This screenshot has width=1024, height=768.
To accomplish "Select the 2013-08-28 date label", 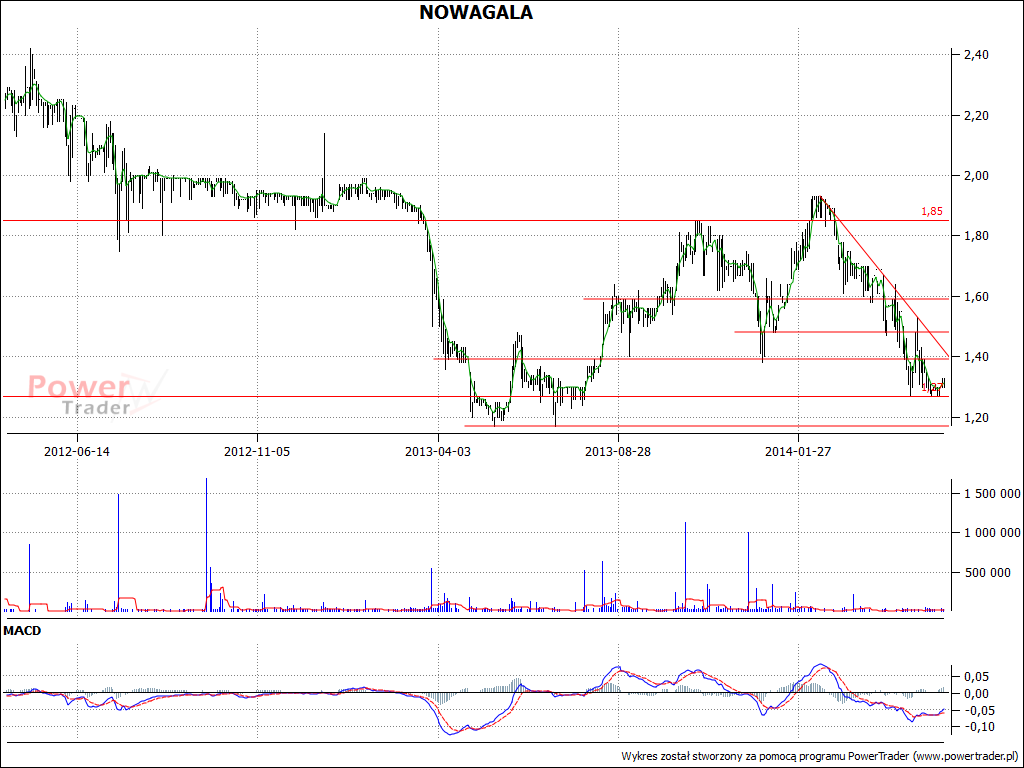I will click(x=618, y=451).
